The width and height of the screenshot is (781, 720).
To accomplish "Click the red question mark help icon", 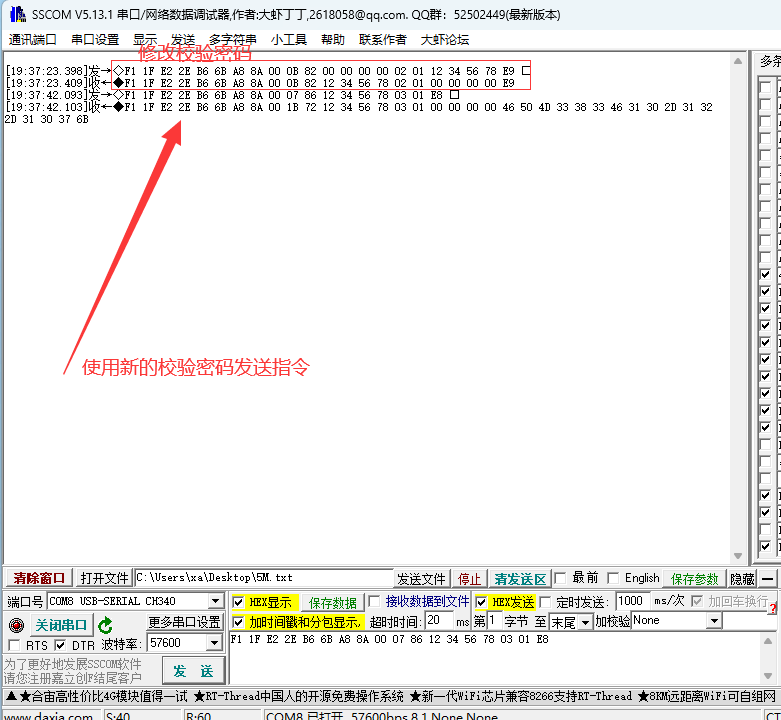I will point(773,607).
